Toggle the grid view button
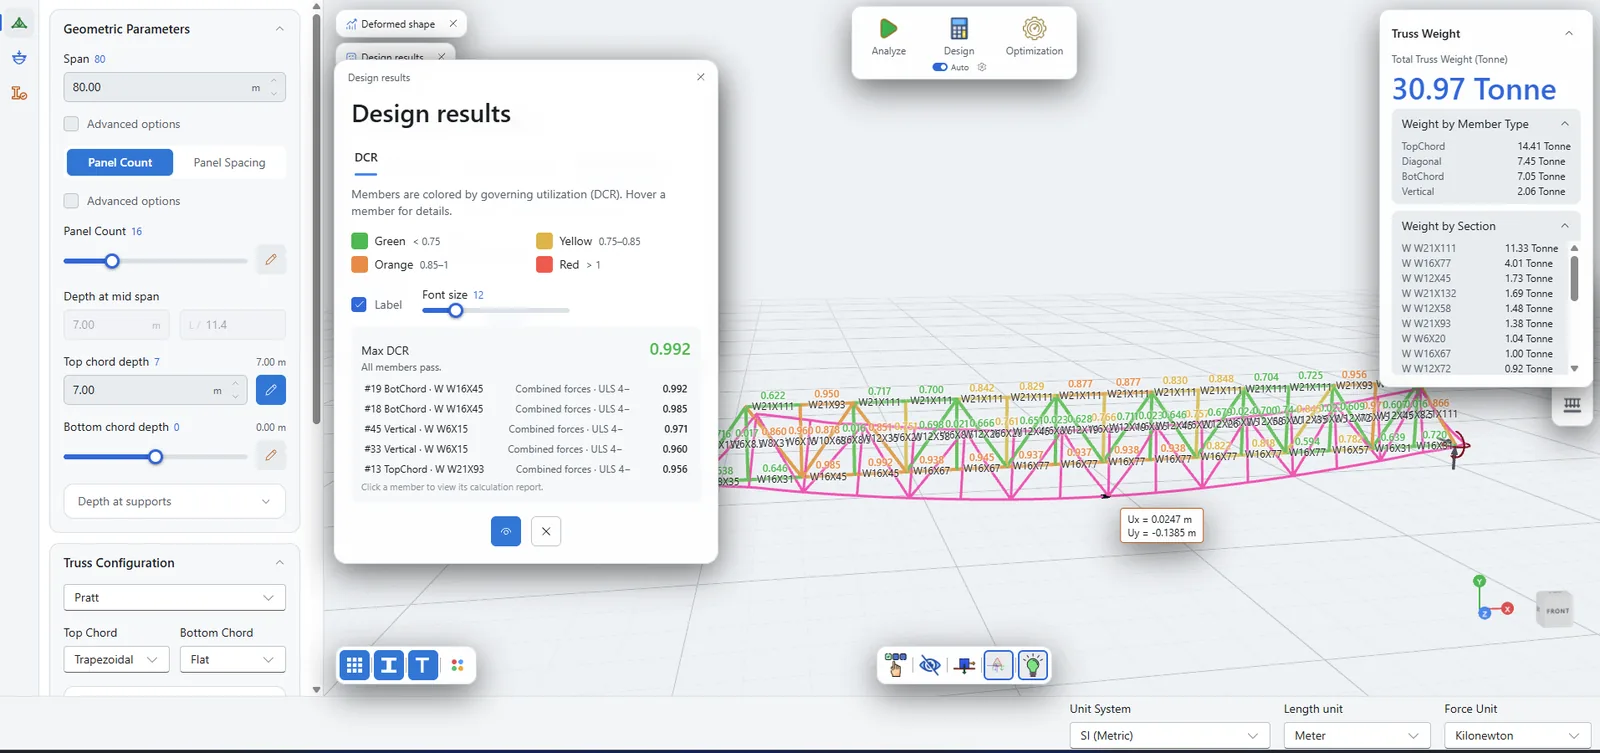Image resolution: width=1600 pixels, height=753 pixels. [354, 665]
